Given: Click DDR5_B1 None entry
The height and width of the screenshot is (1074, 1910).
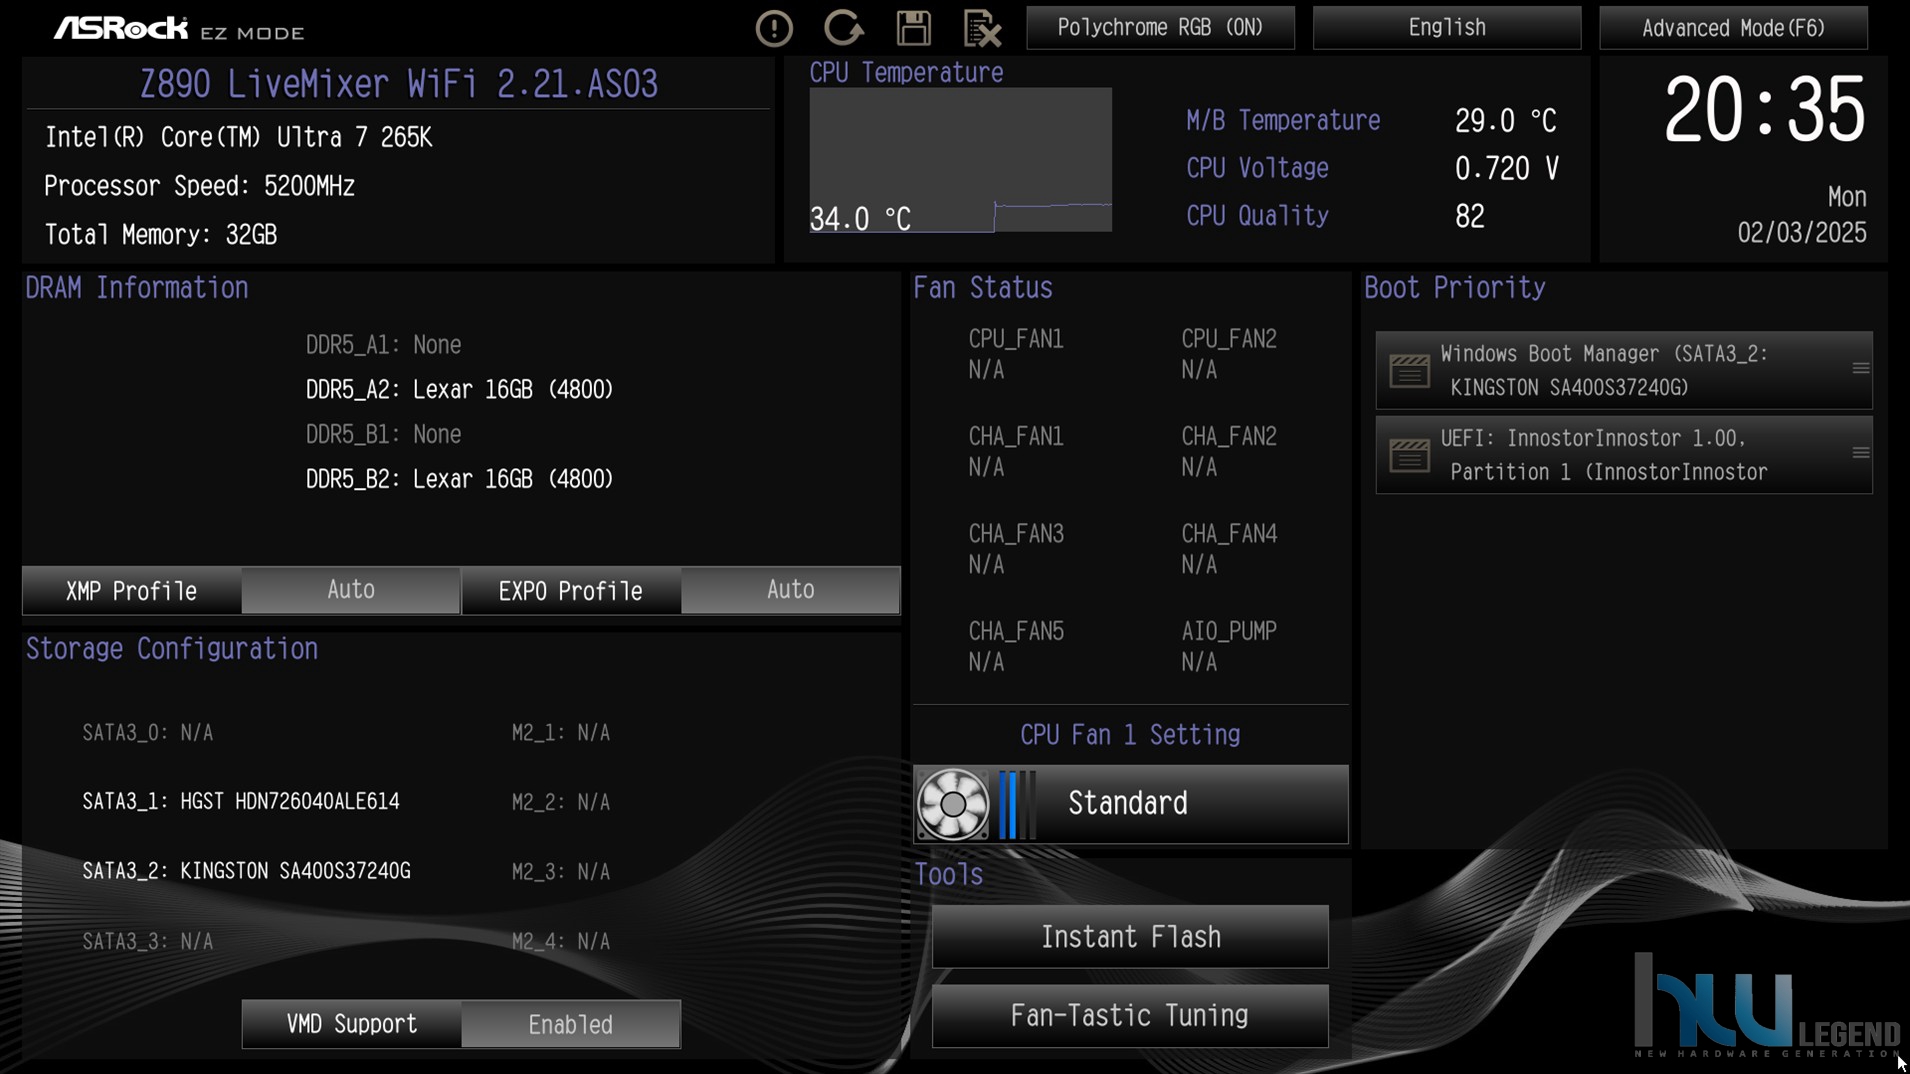Looking at the screenshot, I should coord(383,435).
